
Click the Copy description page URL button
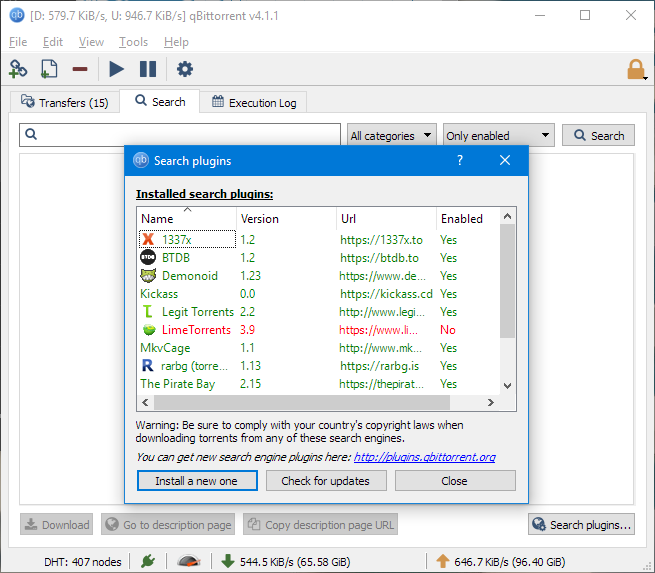[320, 525]
